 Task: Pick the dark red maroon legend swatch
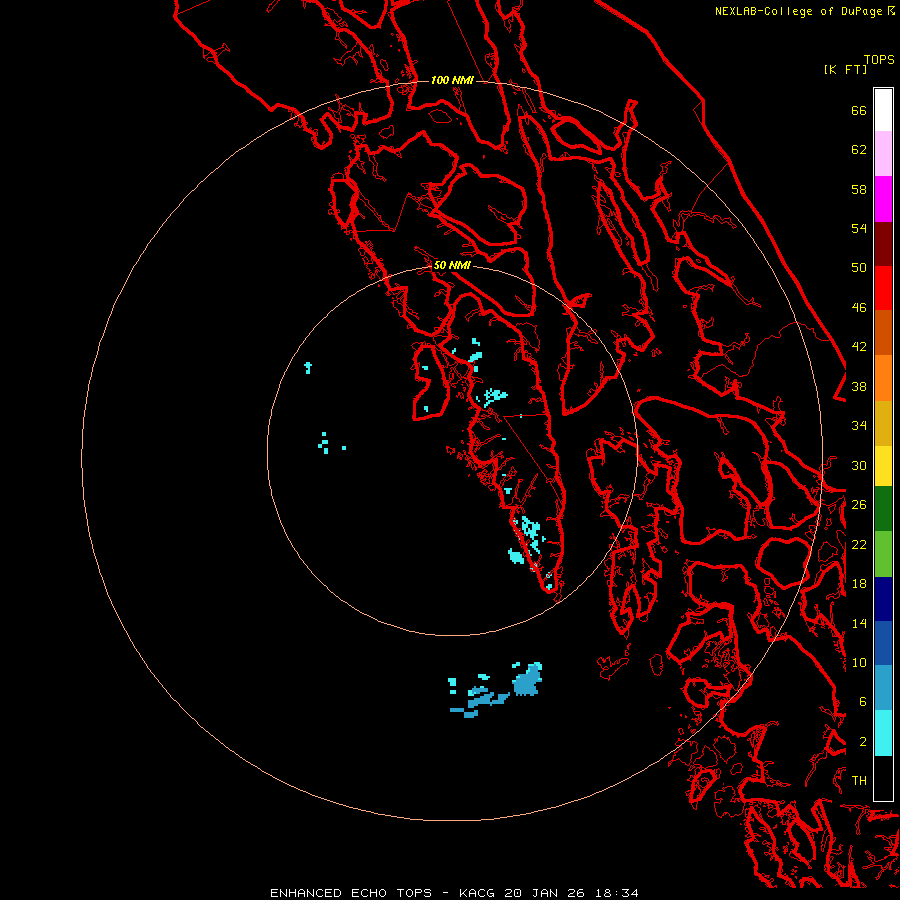click(883, 243)
